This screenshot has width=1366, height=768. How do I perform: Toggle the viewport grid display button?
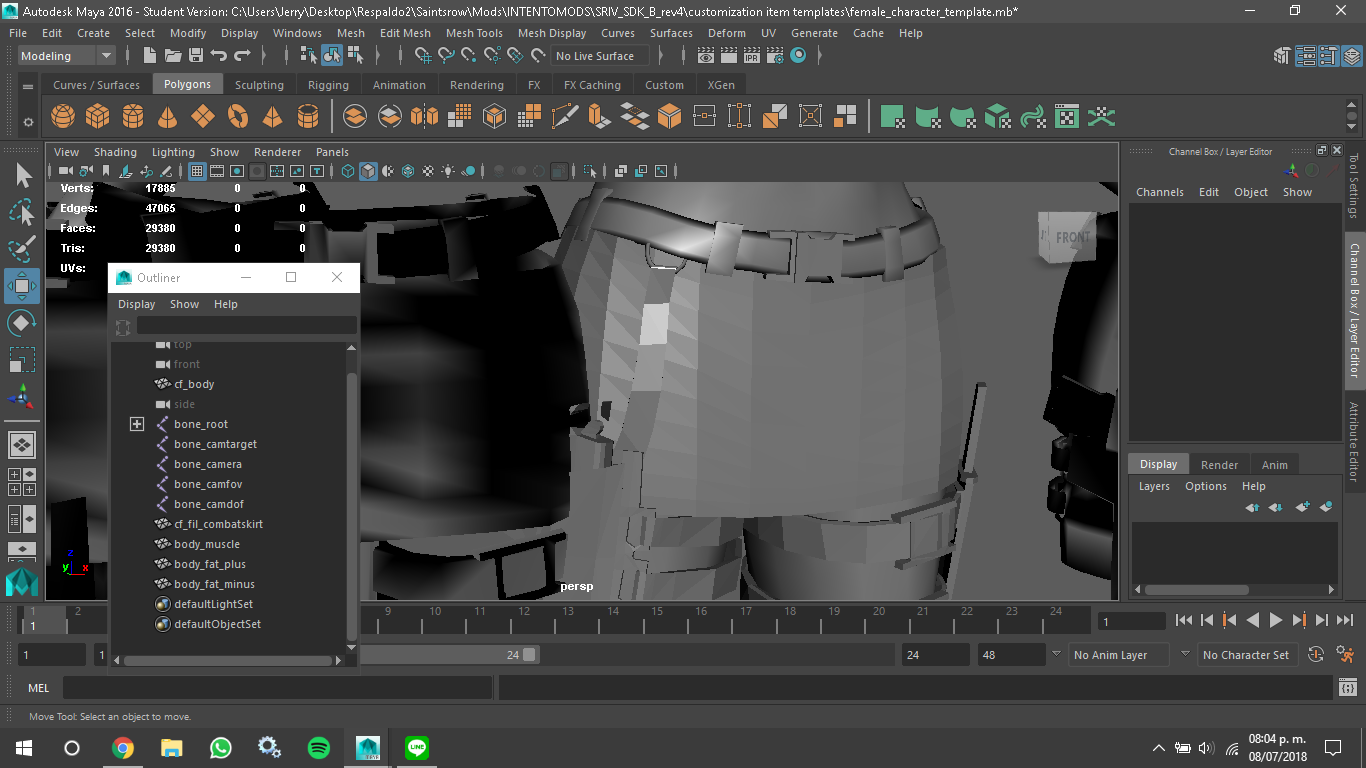[x=197, y=172]
